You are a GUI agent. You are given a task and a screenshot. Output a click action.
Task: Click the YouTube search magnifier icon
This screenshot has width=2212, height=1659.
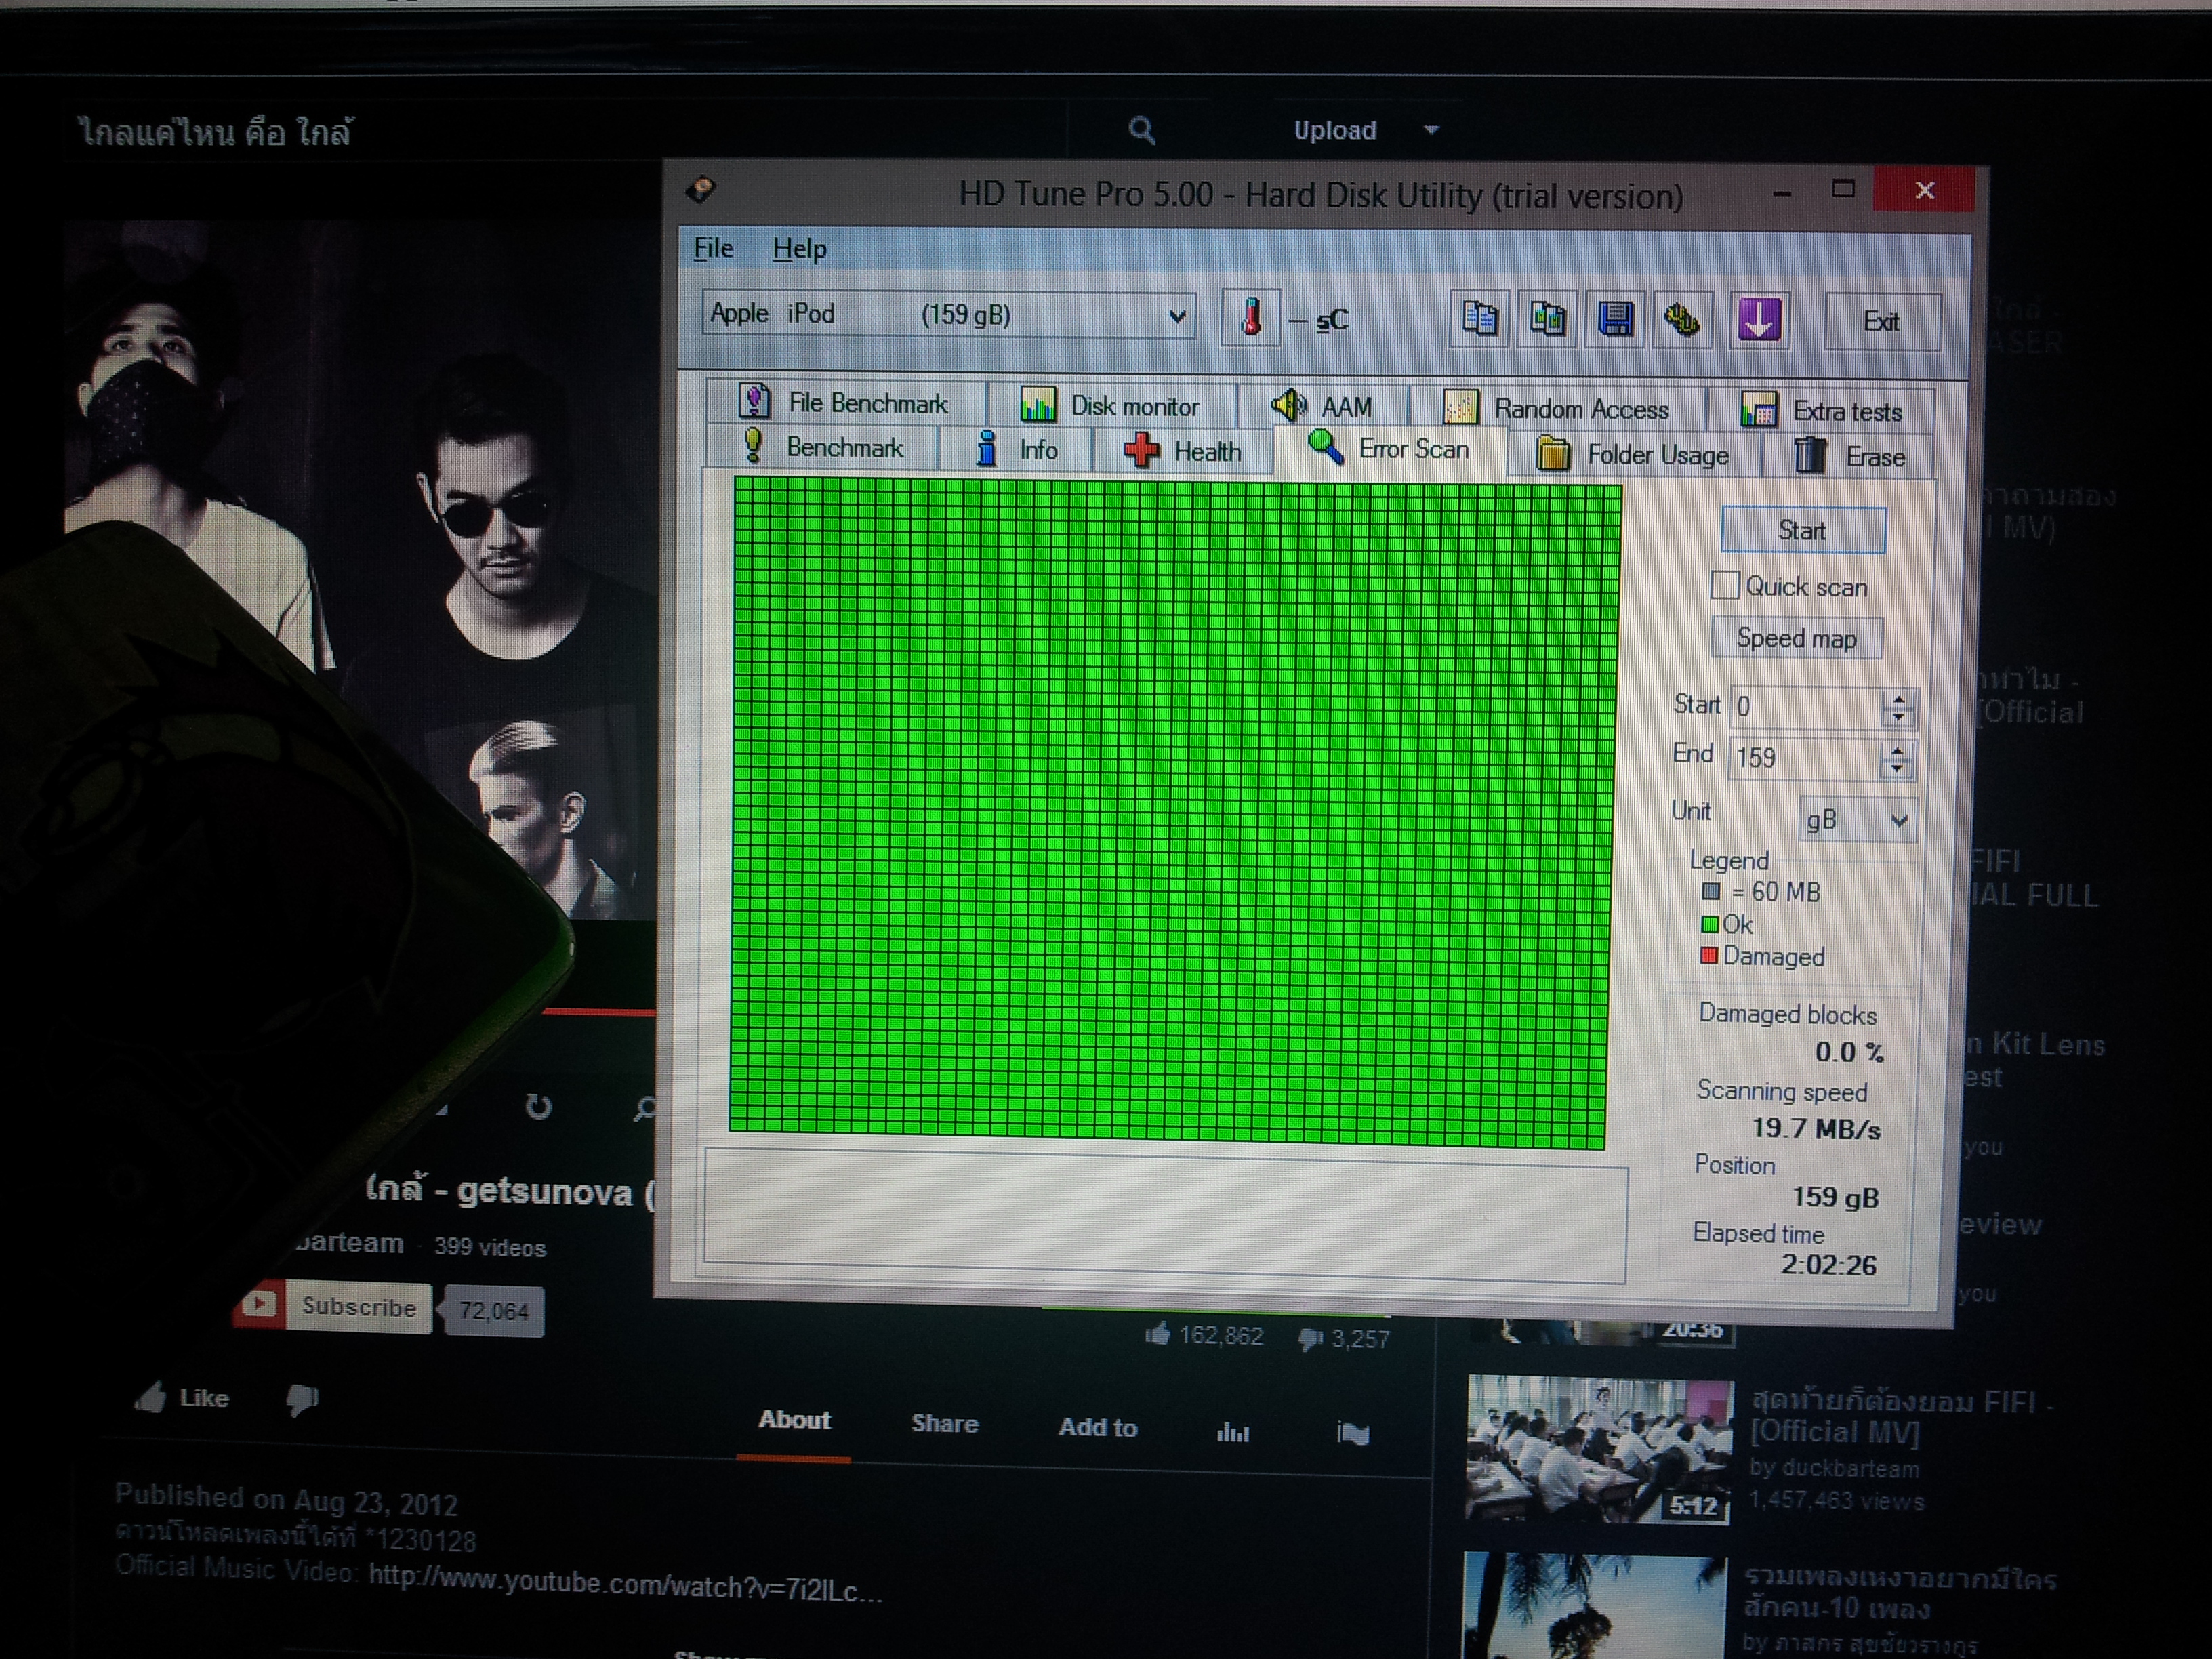tap(1141, 130)
